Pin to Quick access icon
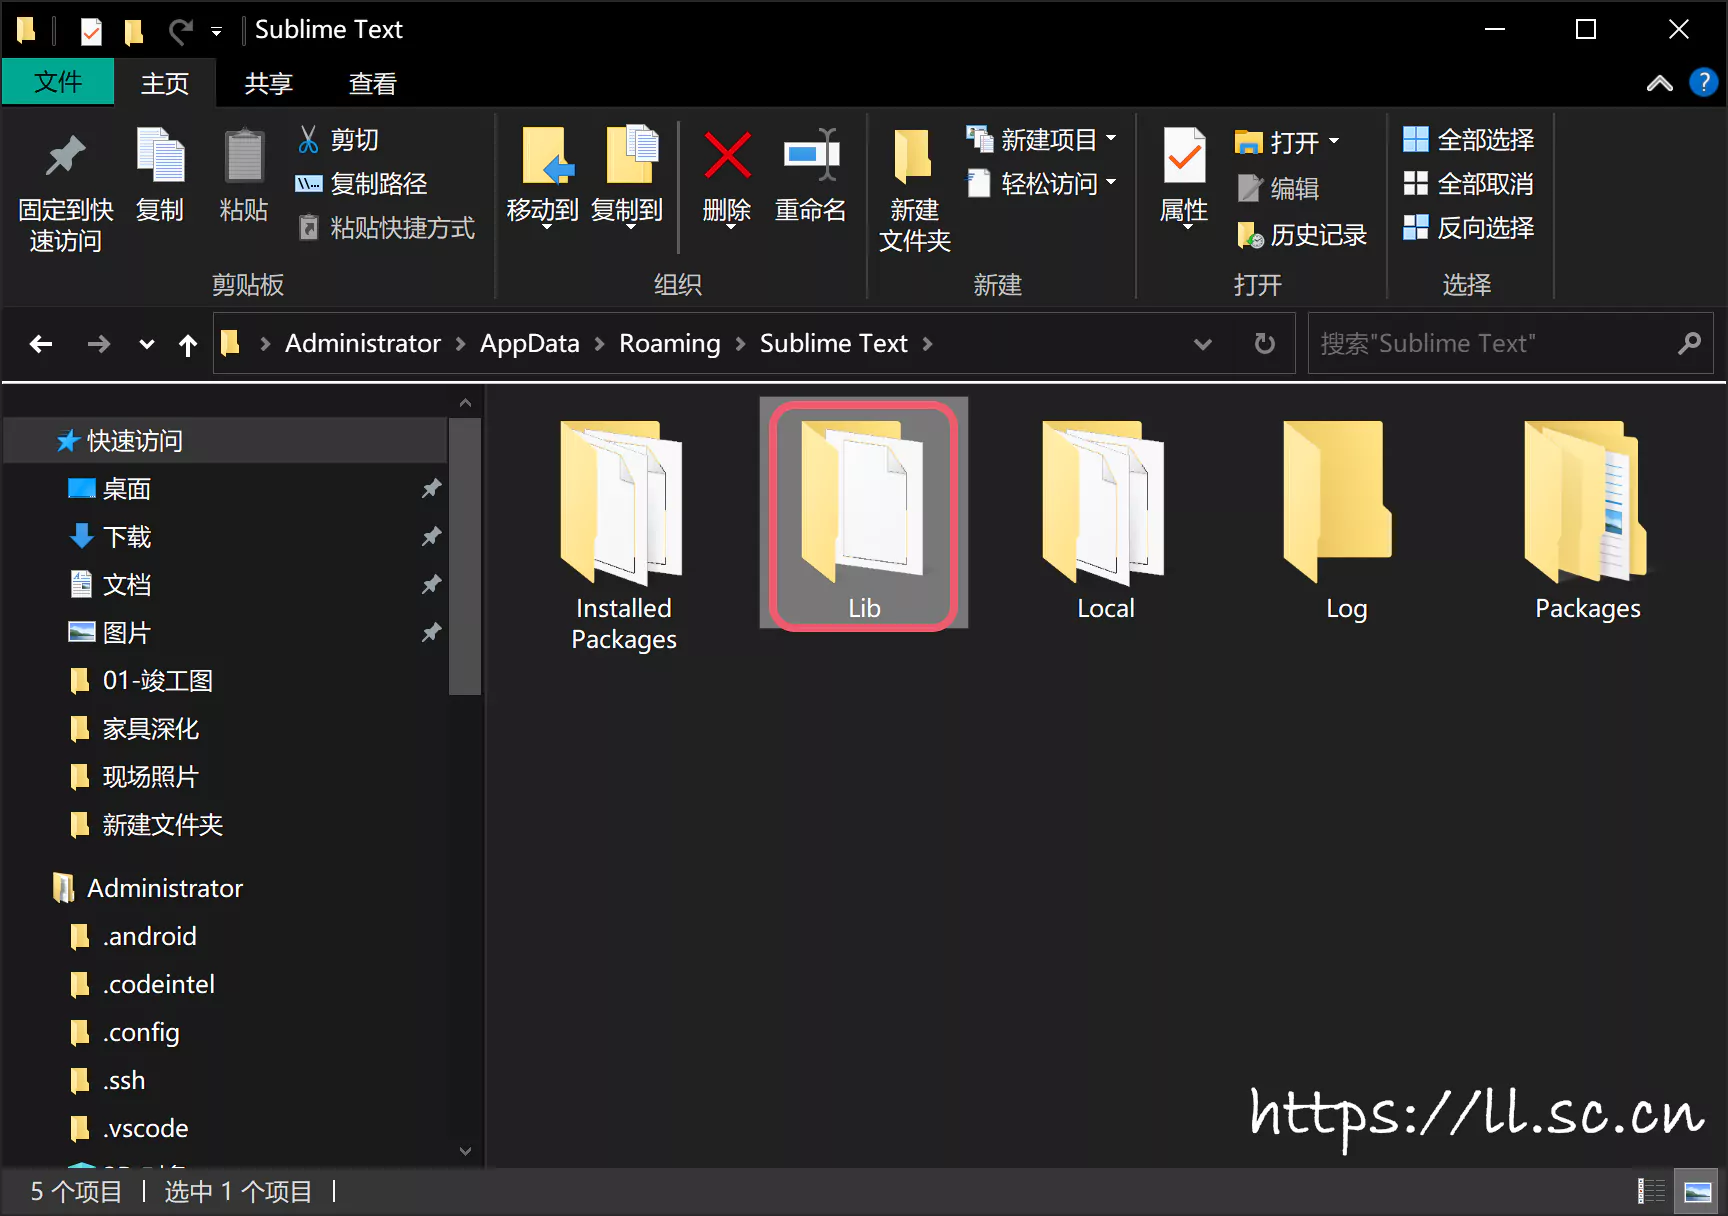Image resolution: width=1728 pixels, height=1216 pixels. 65,156
